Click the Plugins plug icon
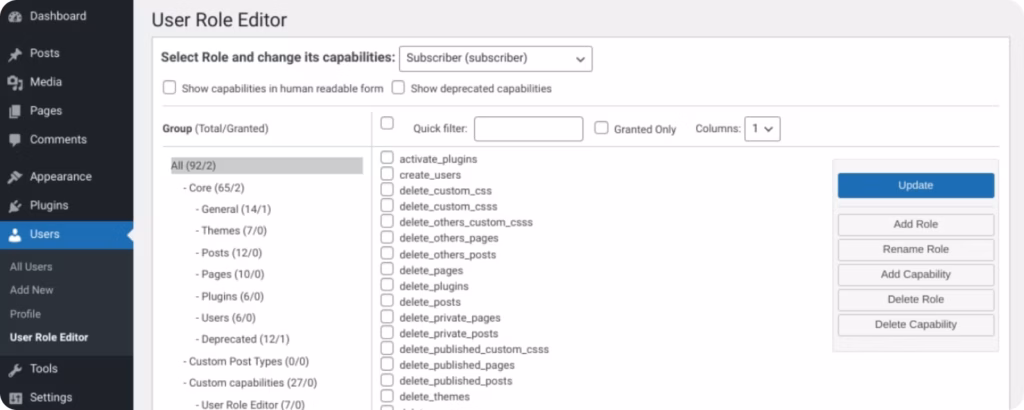Image resolution: width=1024 pixels, height=410 pixels. point(15,206)
